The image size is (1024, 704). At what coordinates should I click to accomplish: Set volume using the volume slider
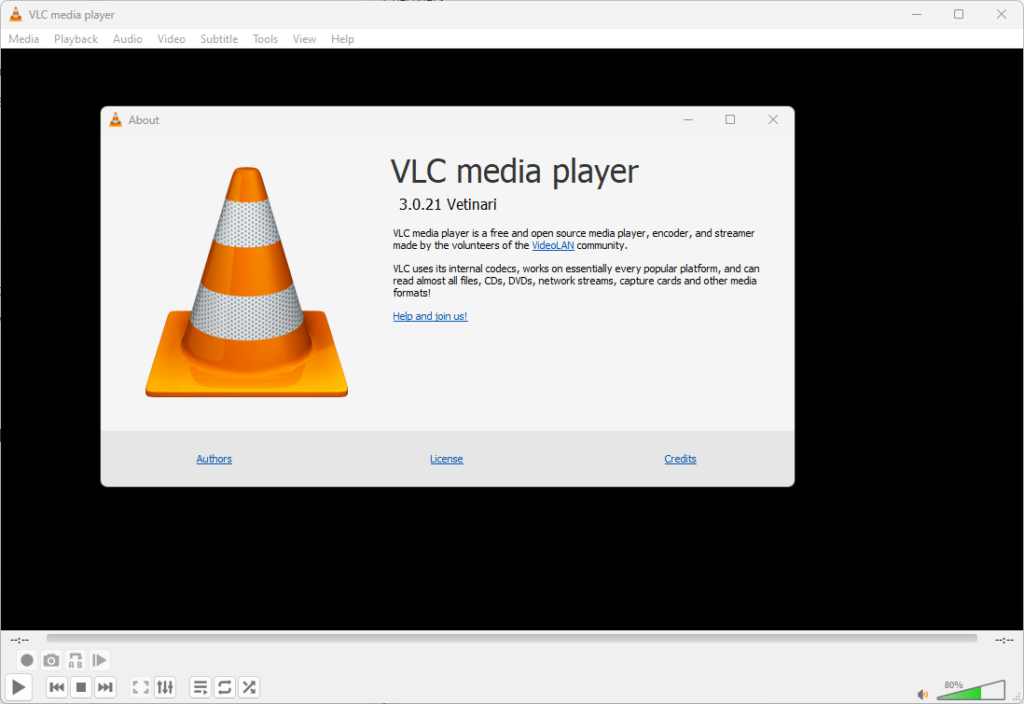(970, 690)
